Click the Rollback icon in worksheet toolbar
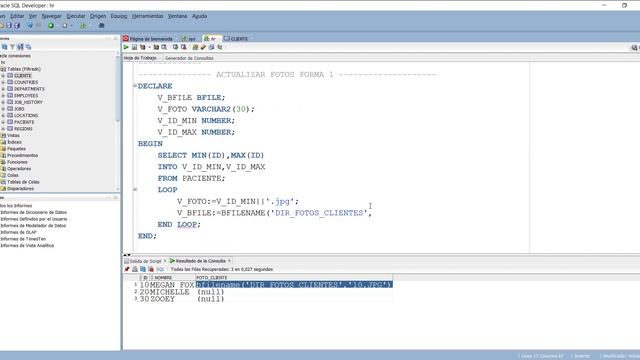 click(x=184, y=47)
